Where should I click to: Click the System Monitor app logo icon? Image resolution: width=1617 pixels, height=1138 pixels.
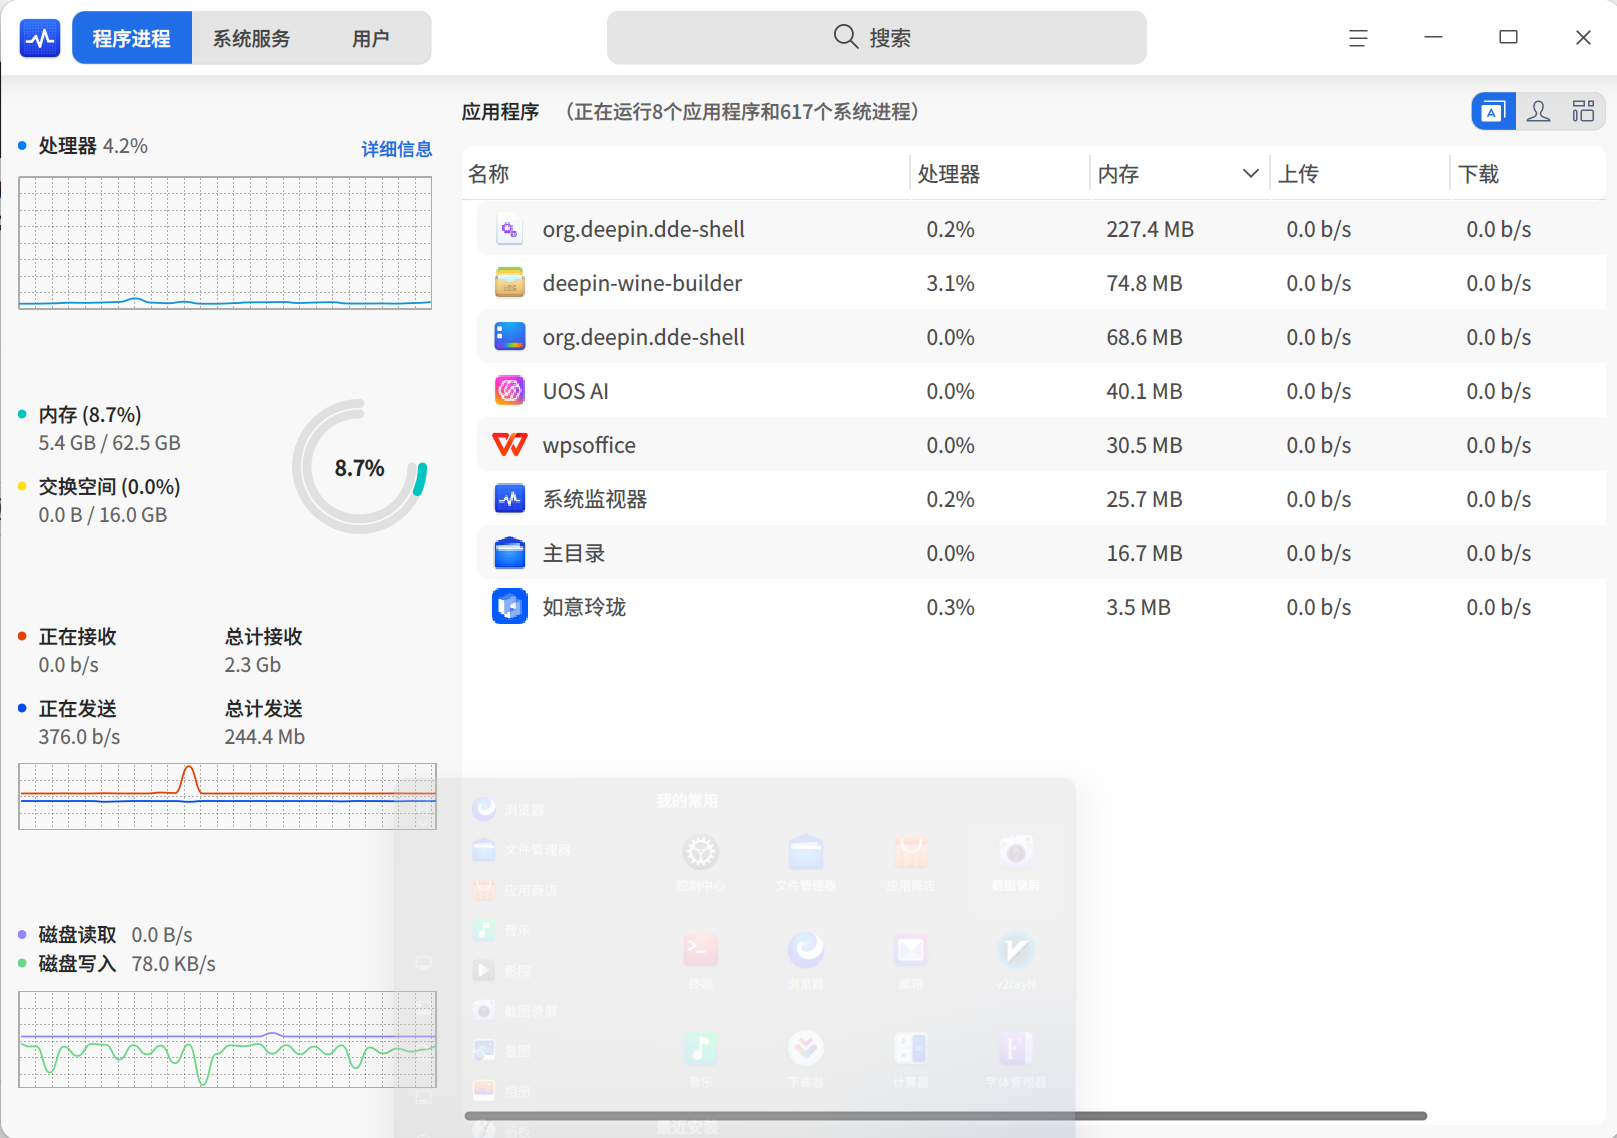pyautogui.click(x=40, y=38)
